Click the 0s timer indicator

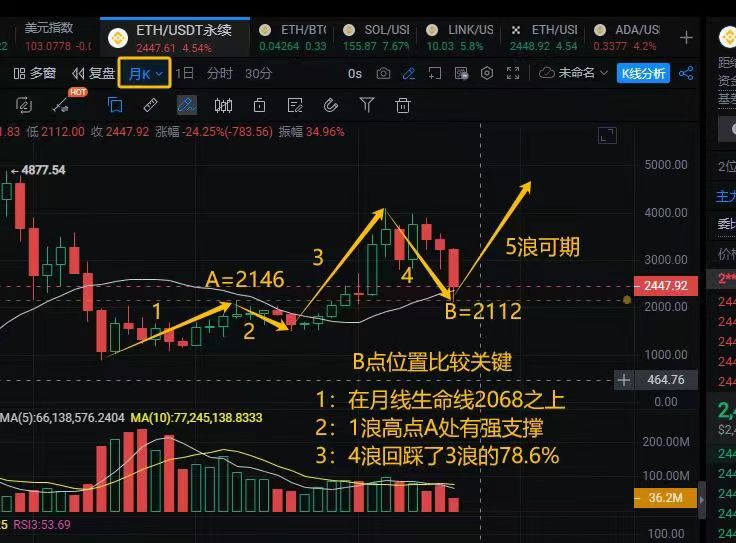[355, 74]
